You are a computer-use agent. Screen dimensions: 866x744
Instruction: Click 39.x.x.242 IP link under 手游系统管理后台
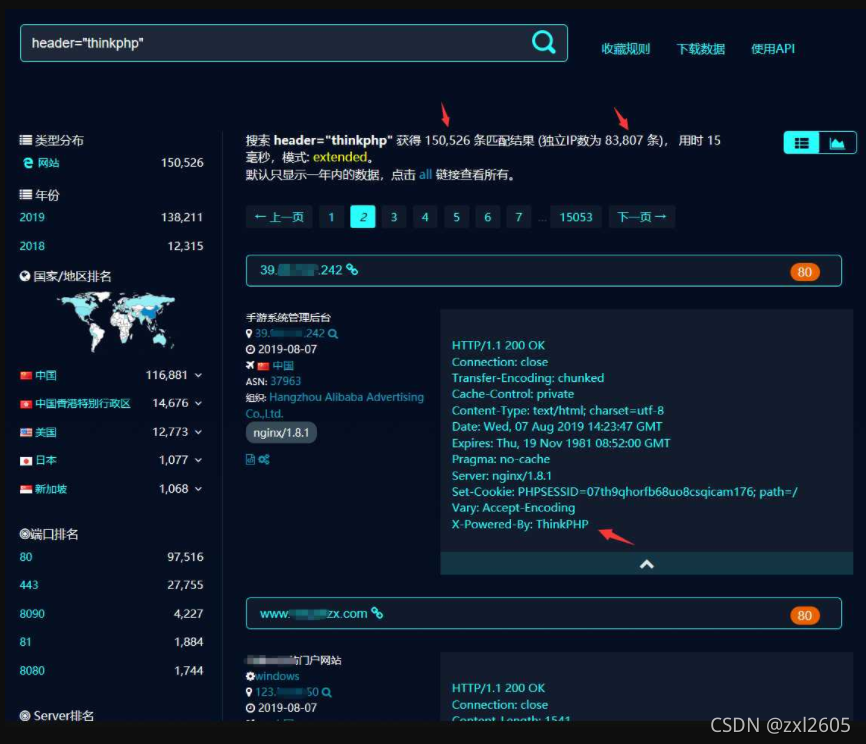pos(289,334)
